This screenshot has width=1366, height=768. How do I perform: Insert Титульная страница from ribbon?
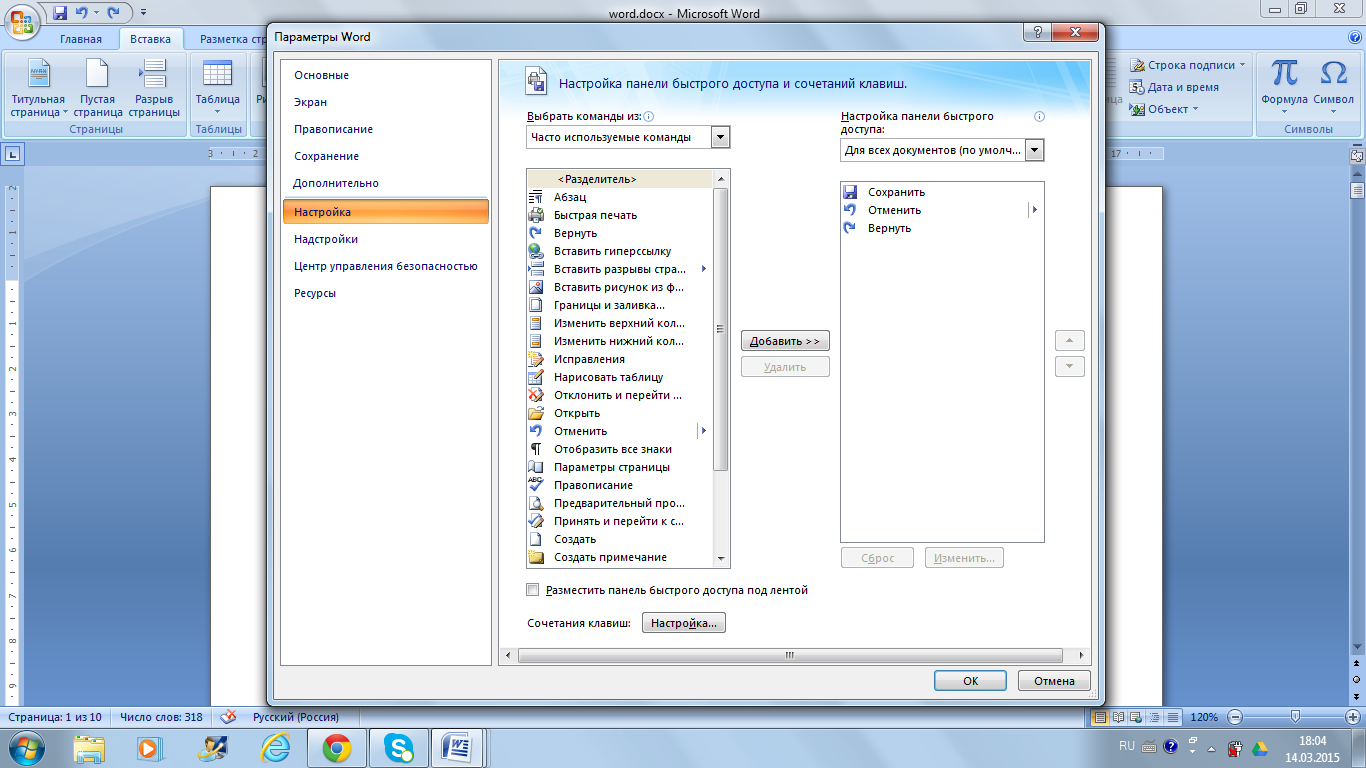point(38,90)
